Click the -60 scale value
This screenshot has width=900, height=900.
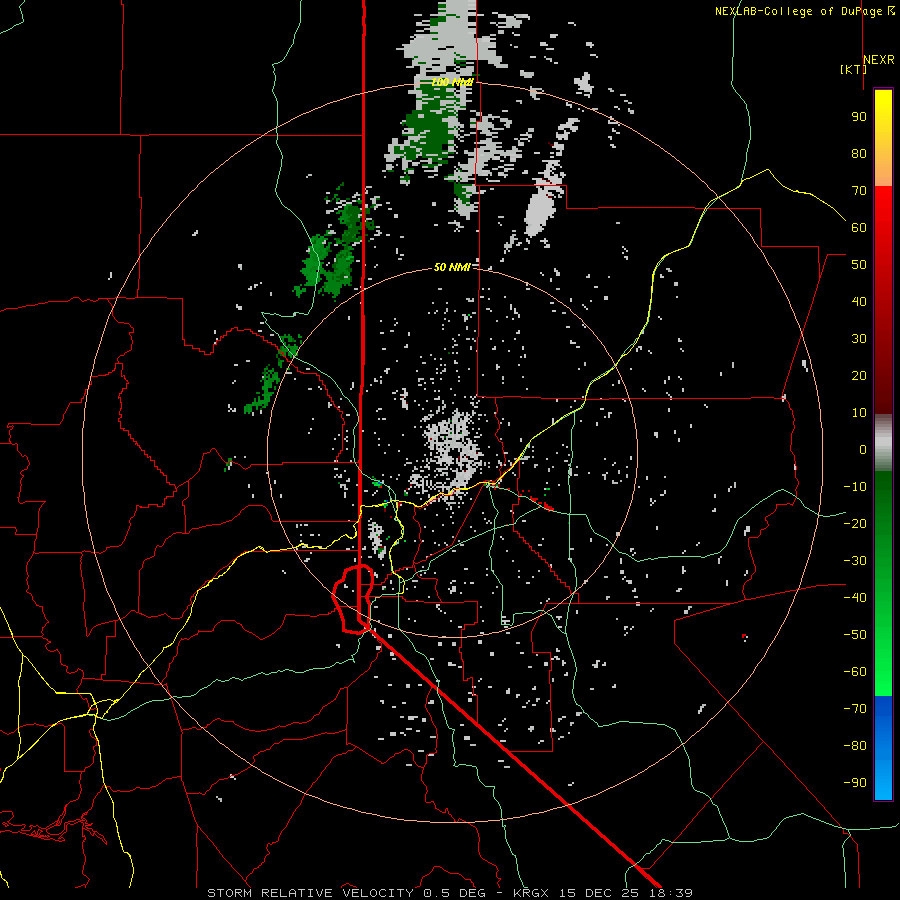[855, 672]
